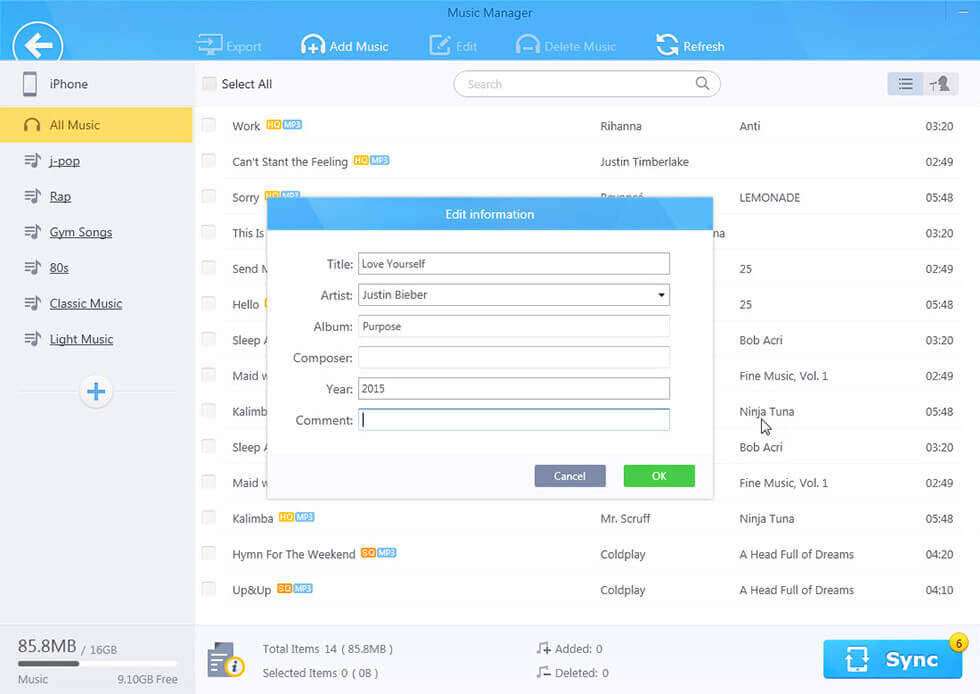
Task: Click the SD badge on Hymn For The Weekend
Action: 368,553
